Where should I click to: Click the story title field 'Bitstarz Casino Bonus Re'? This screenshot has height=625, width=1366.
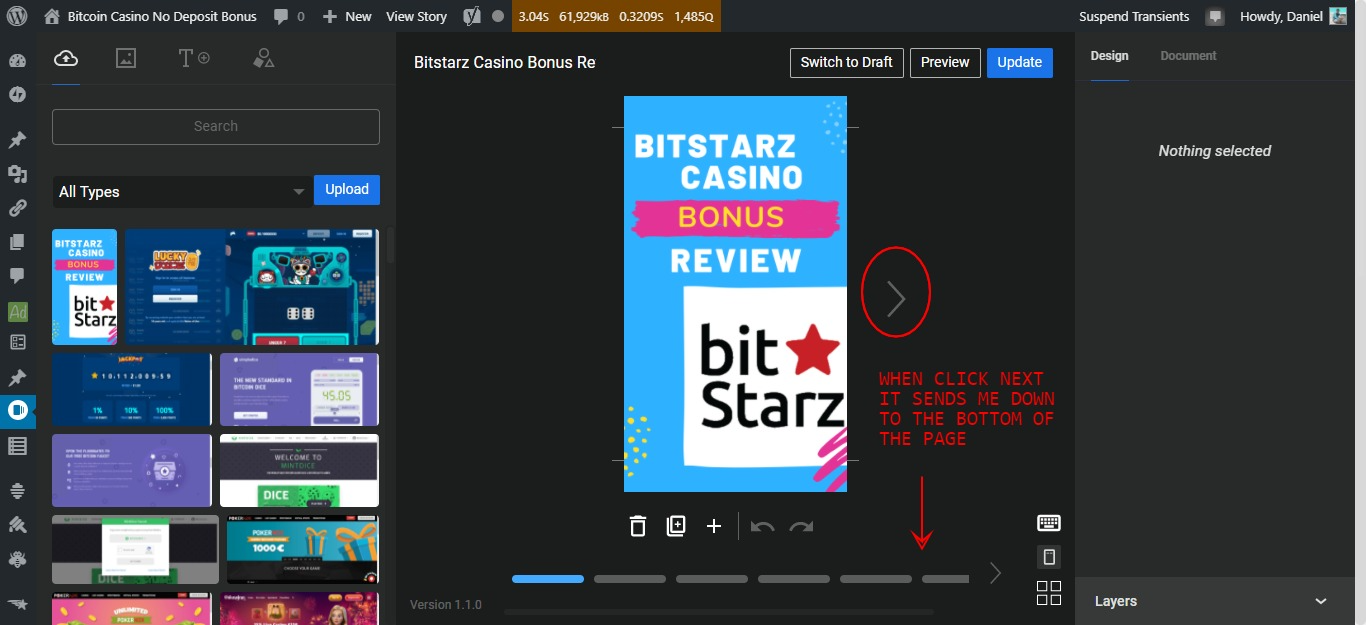tap(505, 62)
